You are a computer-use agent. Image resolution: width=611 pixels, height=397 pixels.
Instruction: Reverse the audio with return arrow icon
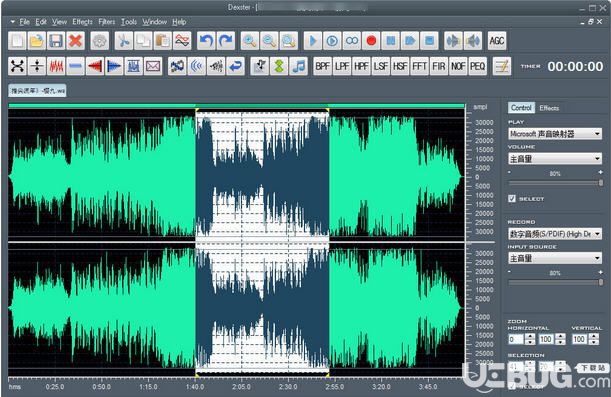click(x=236, y=66)
